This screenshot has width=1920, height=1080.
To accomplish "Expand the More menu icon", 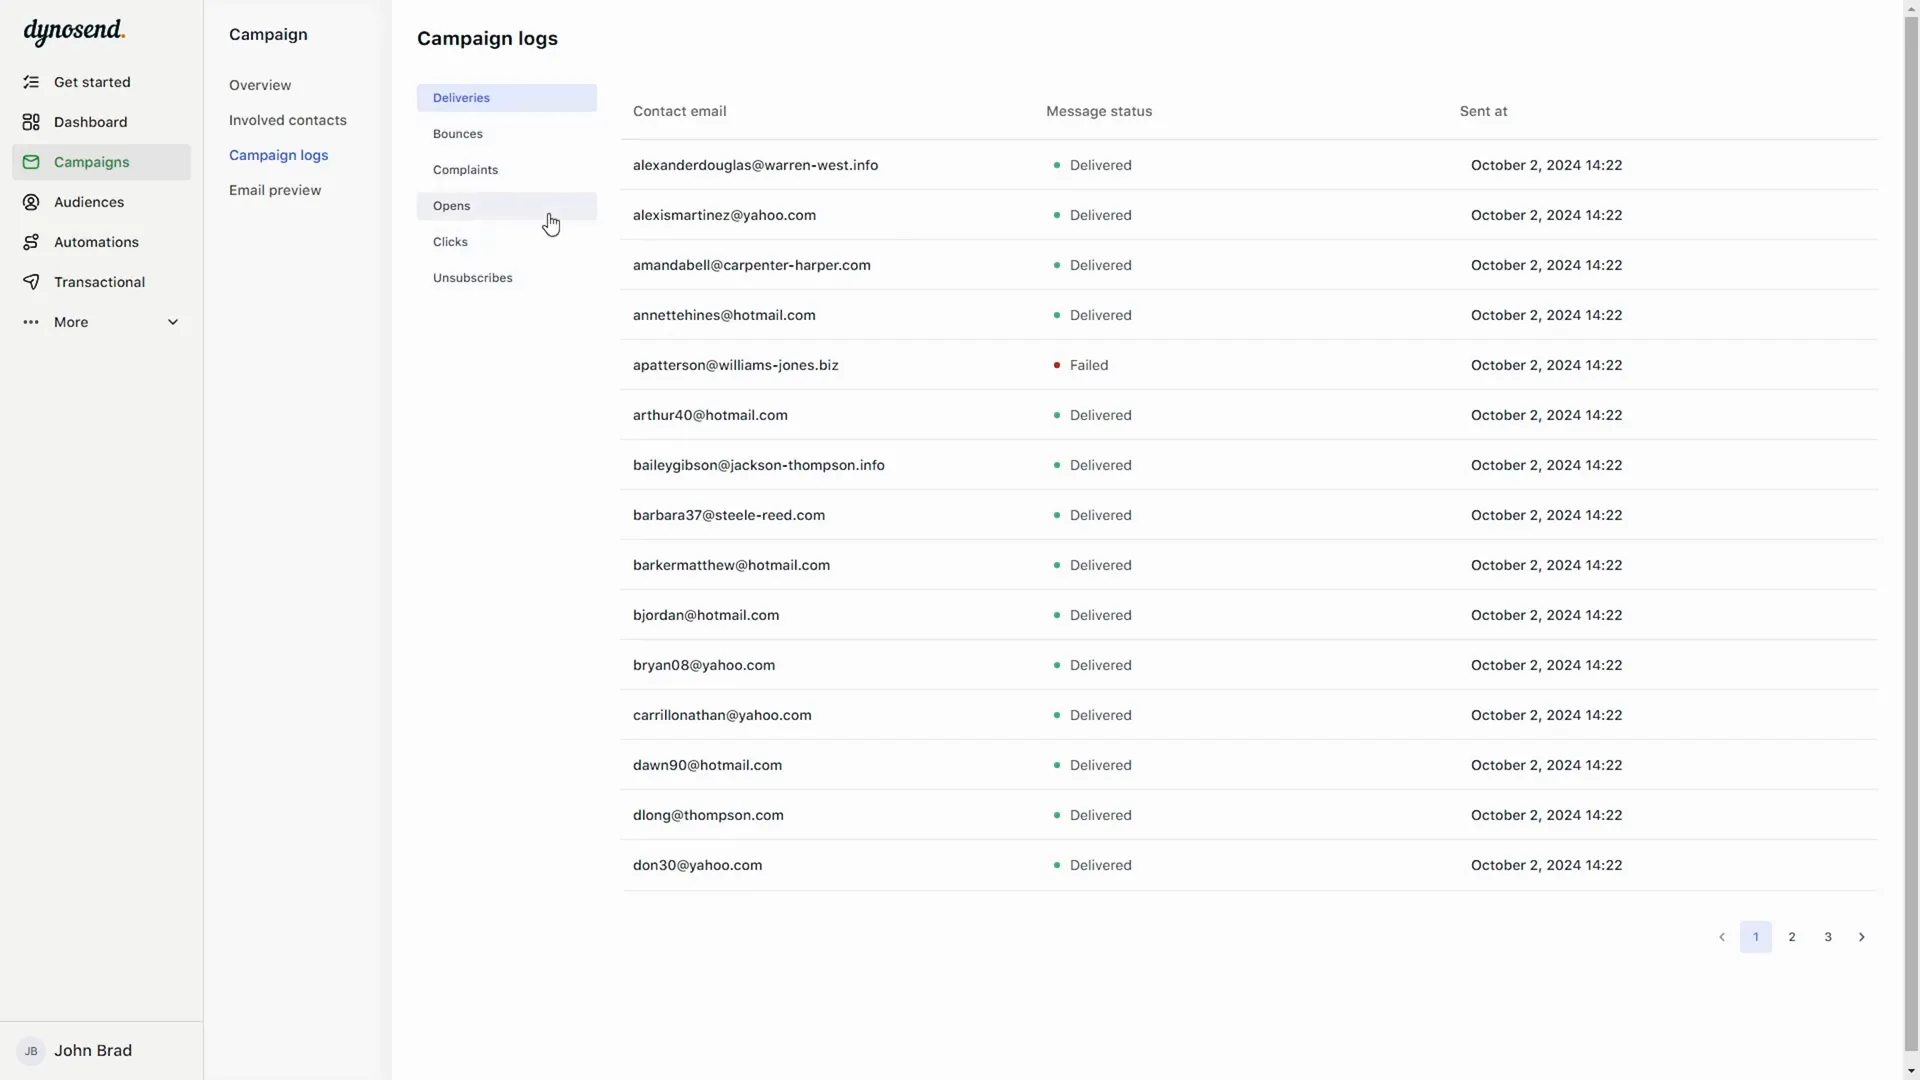I will pos(173,322).
